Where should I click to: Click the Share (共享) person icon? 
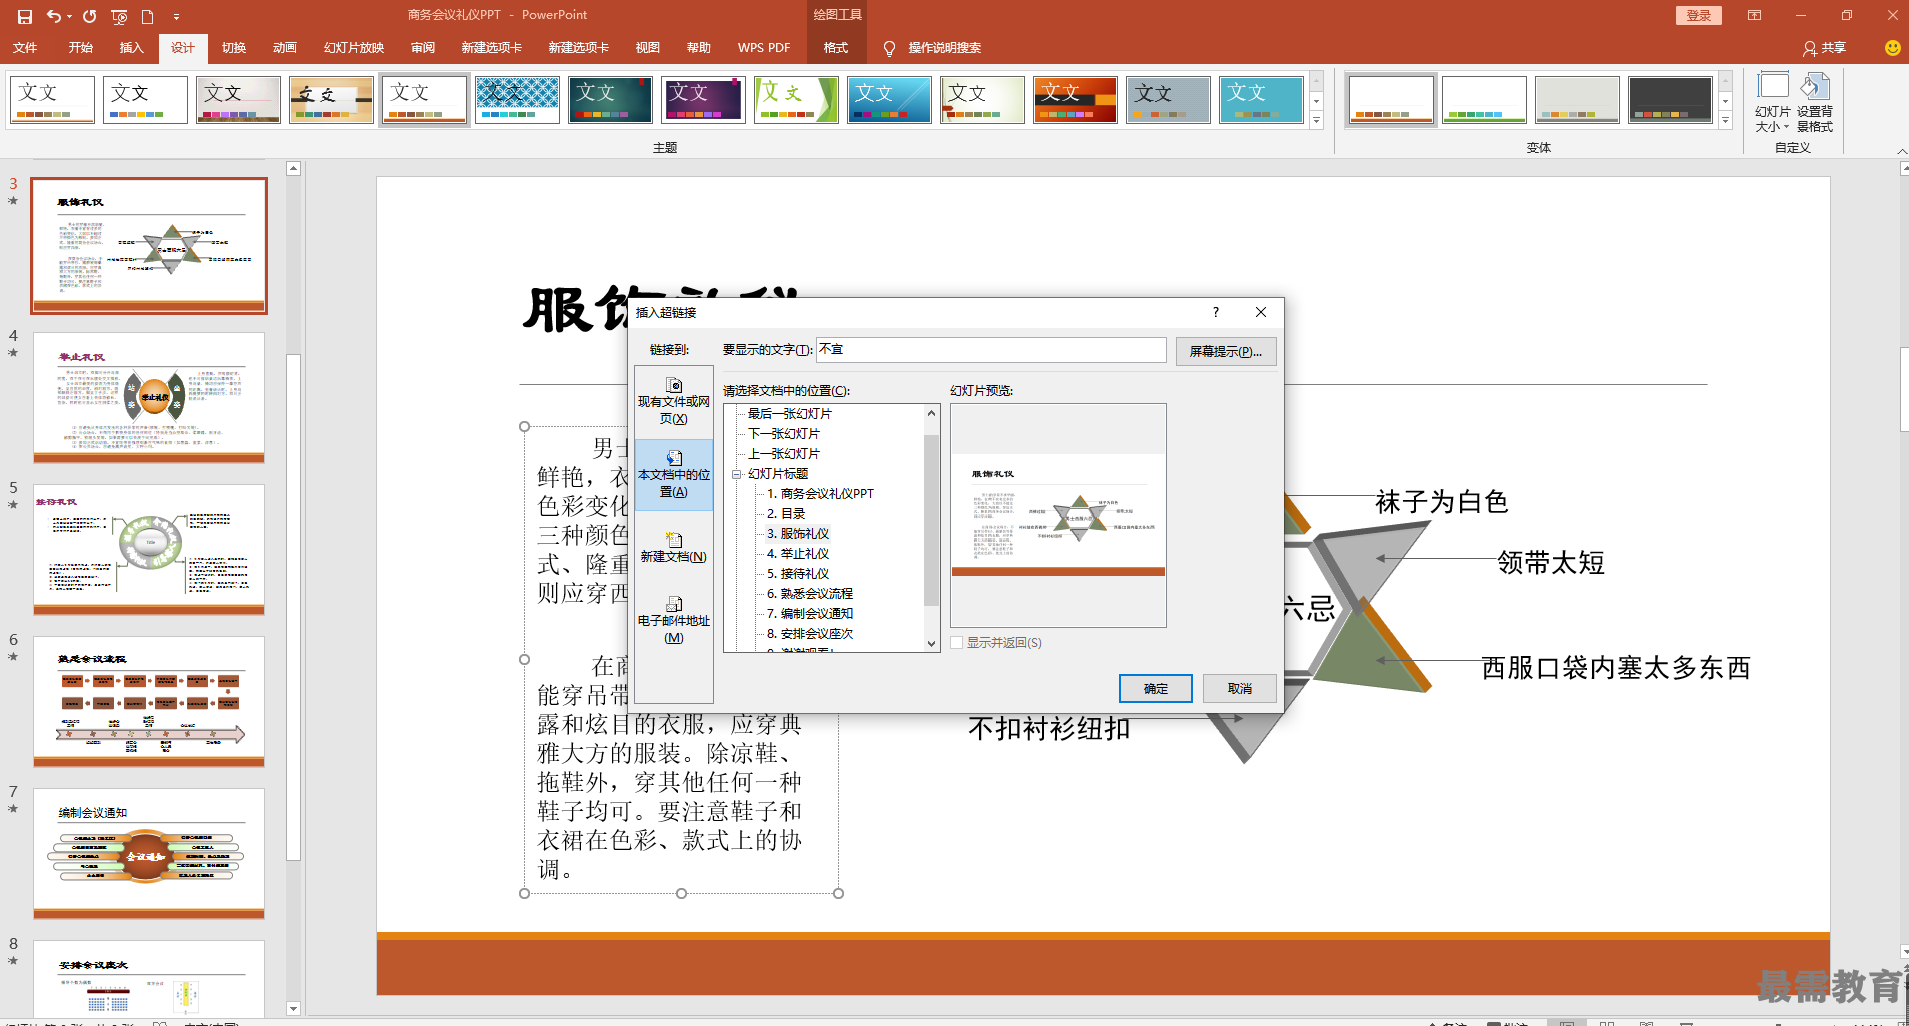[x=1809, y=48]
